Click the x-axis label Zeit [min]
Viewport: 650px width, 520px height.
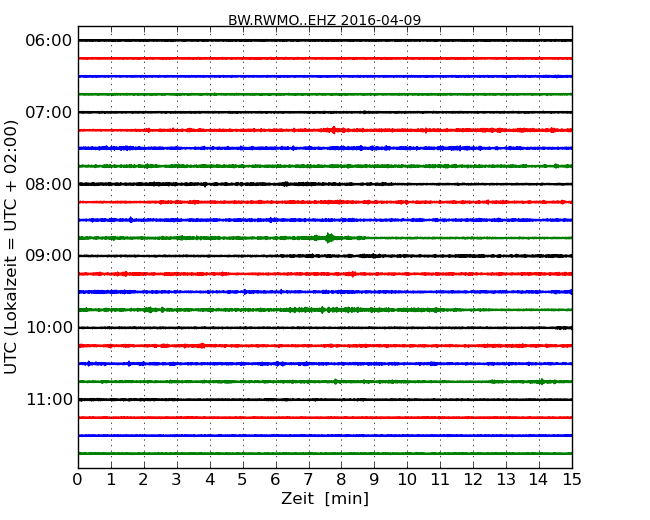(325, 498)
